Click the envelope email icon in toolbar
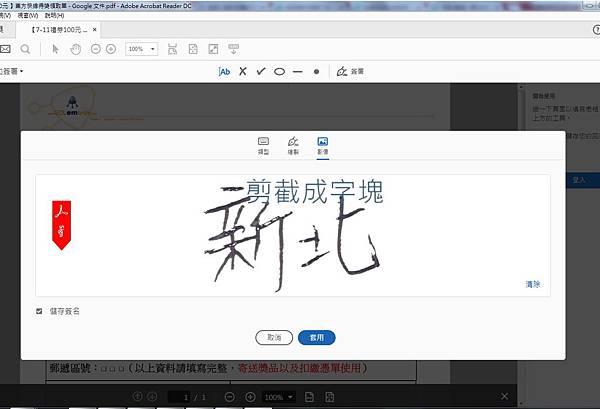This screenshot has width=600, height=409. (5, 49)
